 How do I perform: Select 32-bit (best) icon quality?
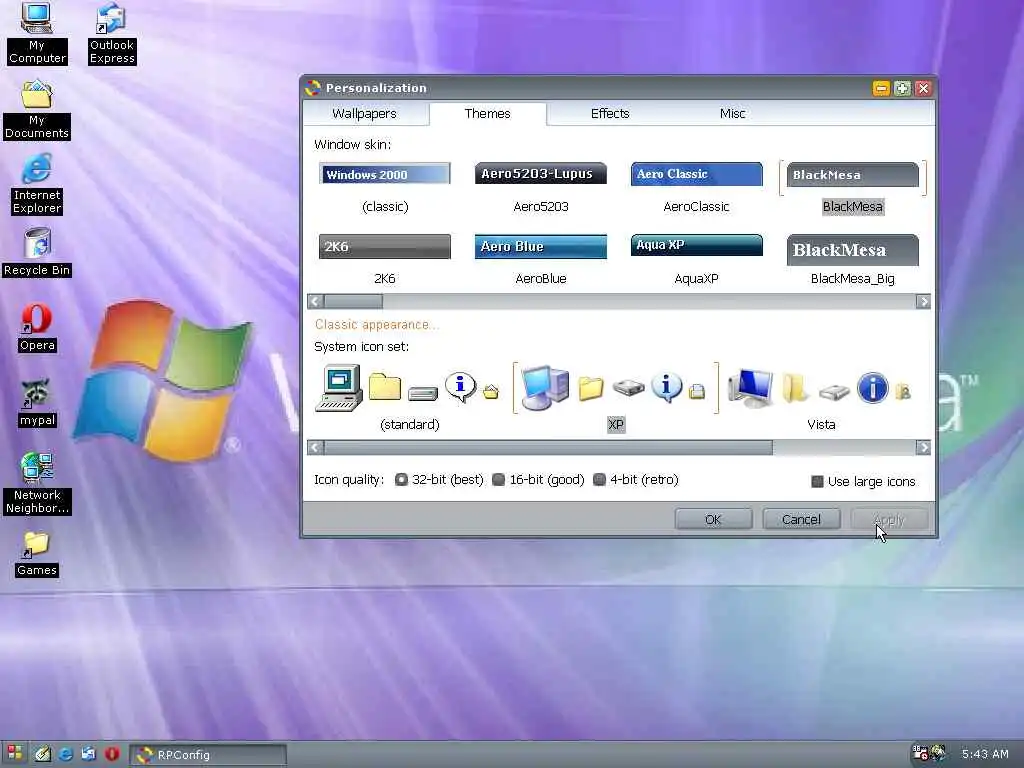coord(439,480)
